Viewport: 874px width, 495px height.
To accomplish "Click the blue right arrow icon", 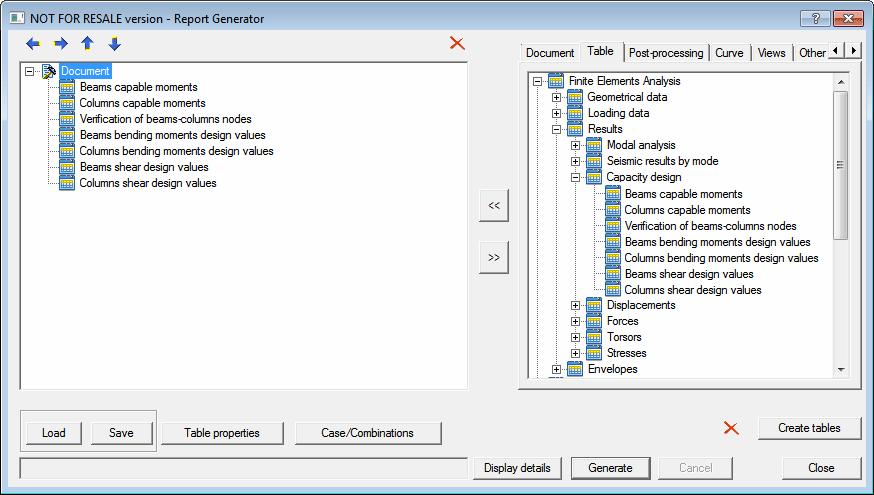I will pos(60,43).
